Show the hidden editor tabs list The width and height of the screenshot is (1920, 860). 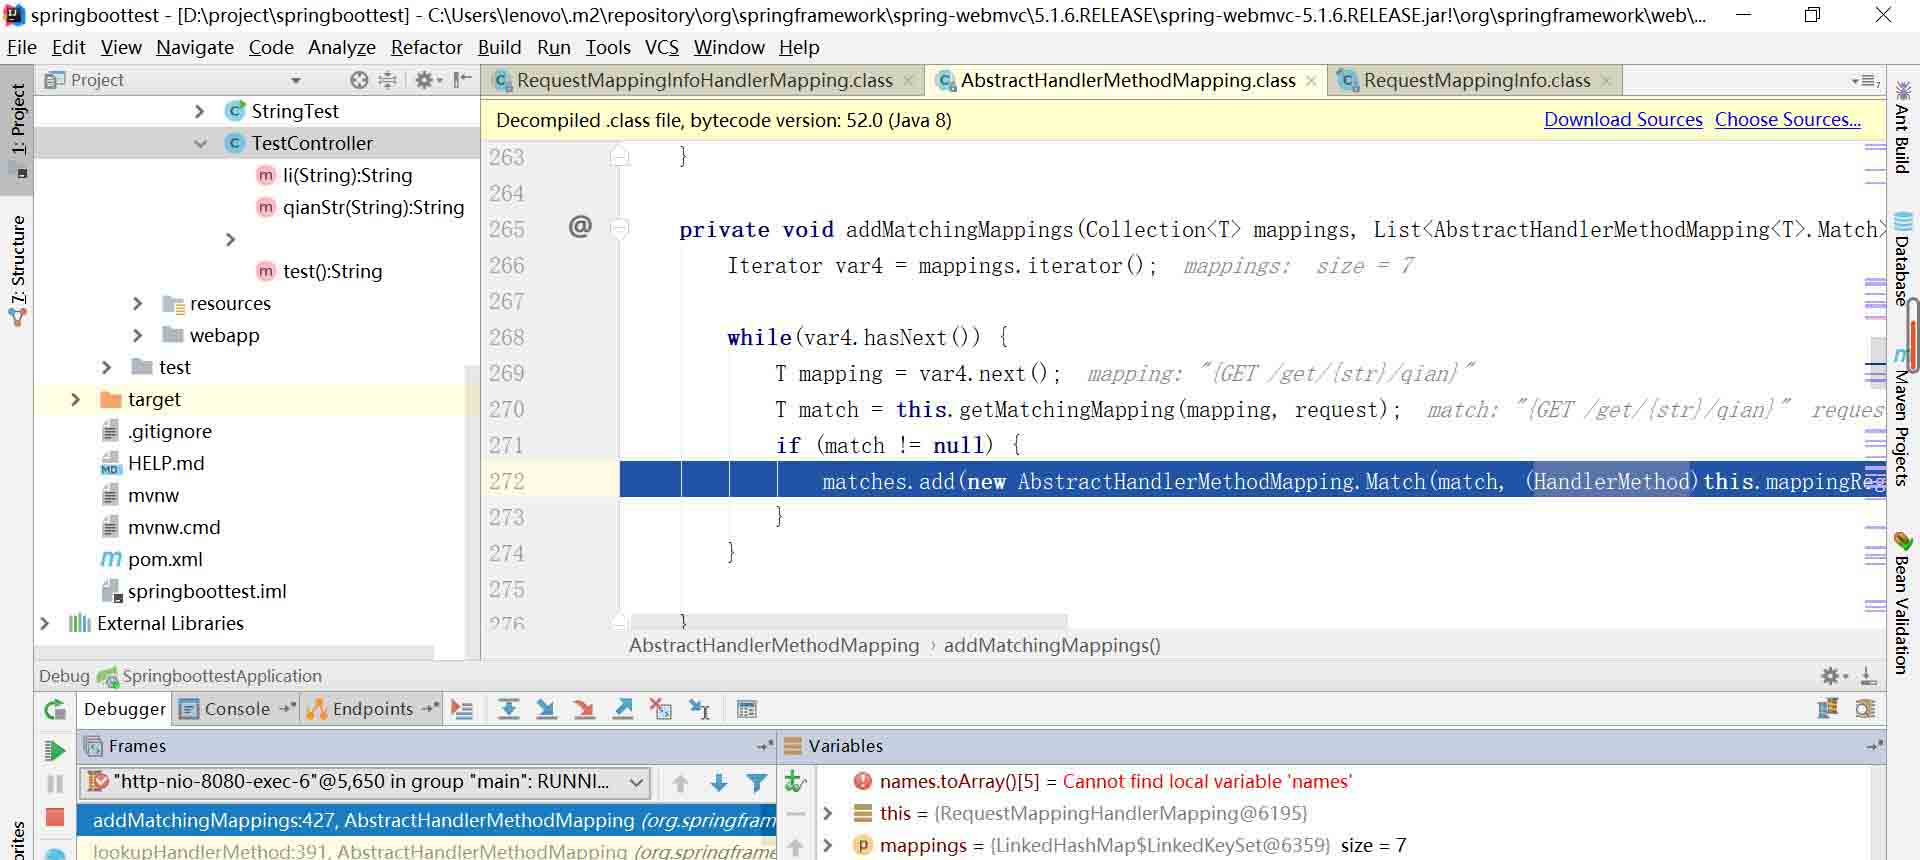click(1865, 81)
